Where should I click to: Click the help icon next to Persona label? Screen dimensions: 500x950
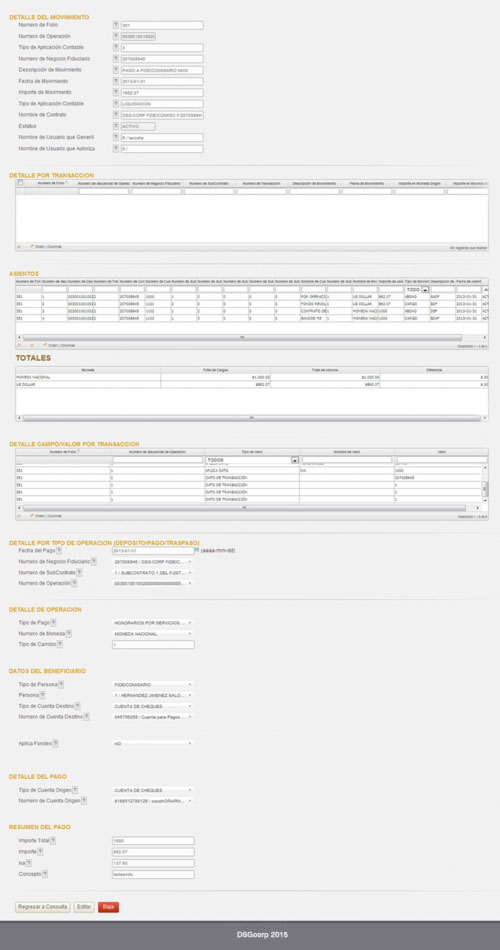click(x=42, y=695)
